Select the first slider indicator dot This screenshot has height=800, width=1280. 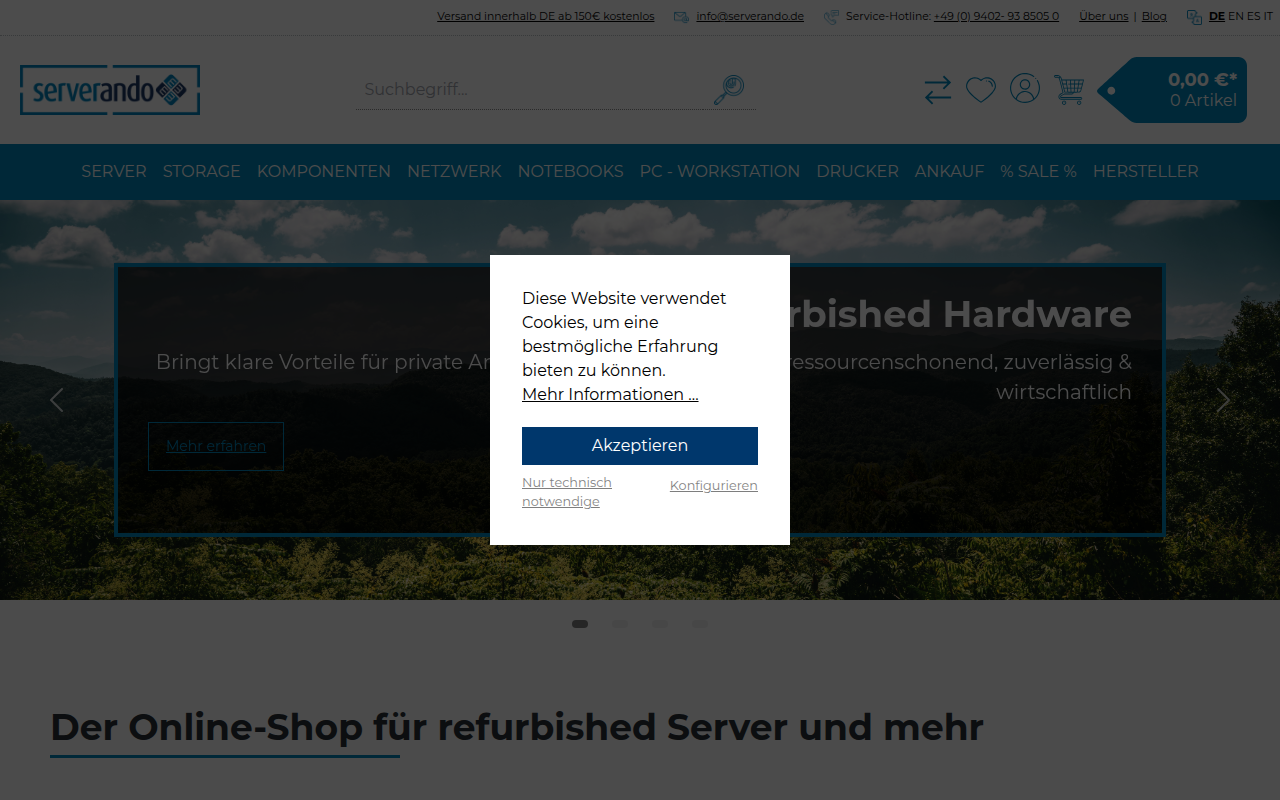[580, 624]
